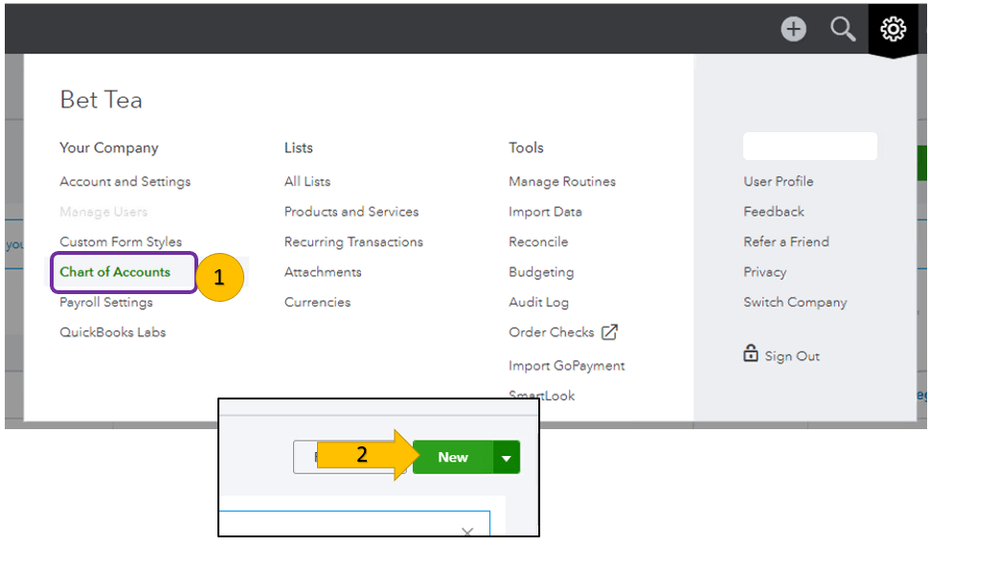Click the plus Create icon
This screenshot has height=570, width=998.
[793, 29]
